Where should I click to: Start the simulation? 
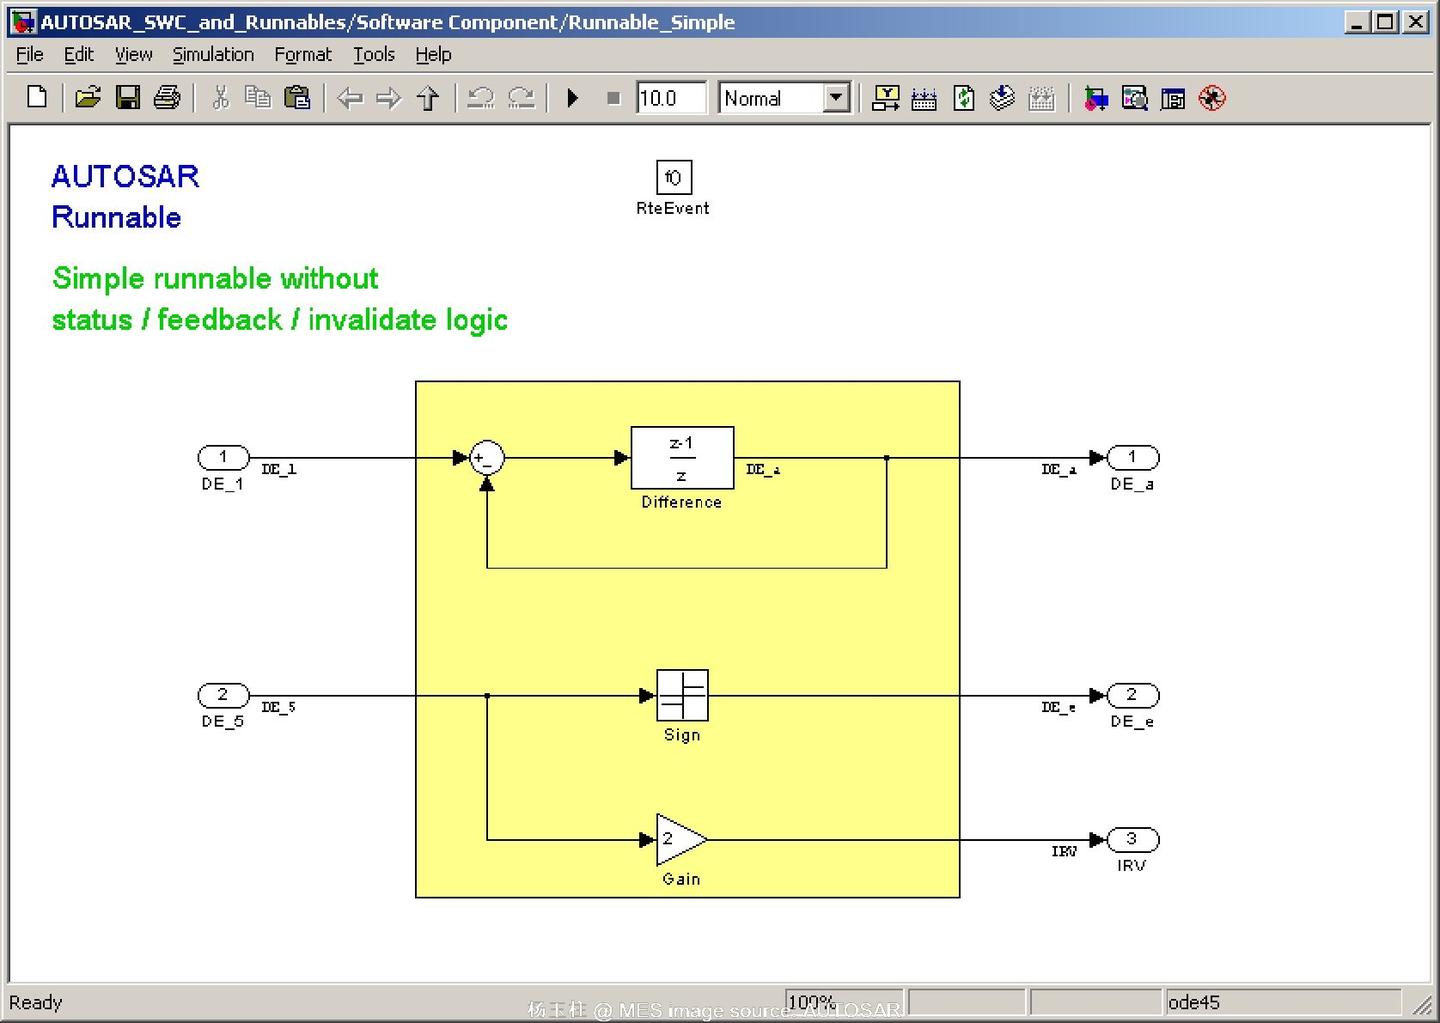572,97
